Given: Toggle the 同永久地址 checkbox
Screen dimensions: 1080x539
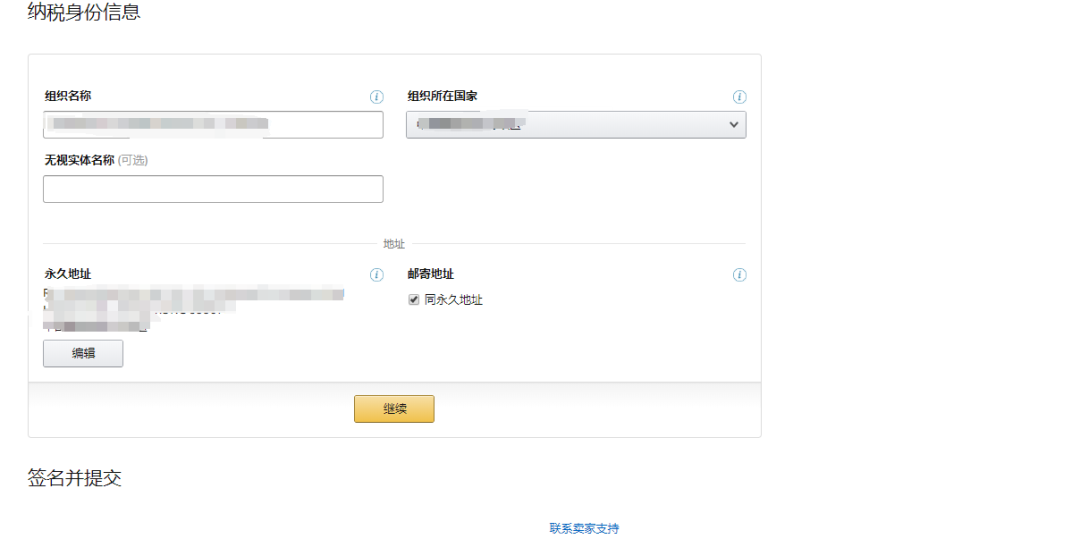Looking at the screenshot, I should click(414, 300).
